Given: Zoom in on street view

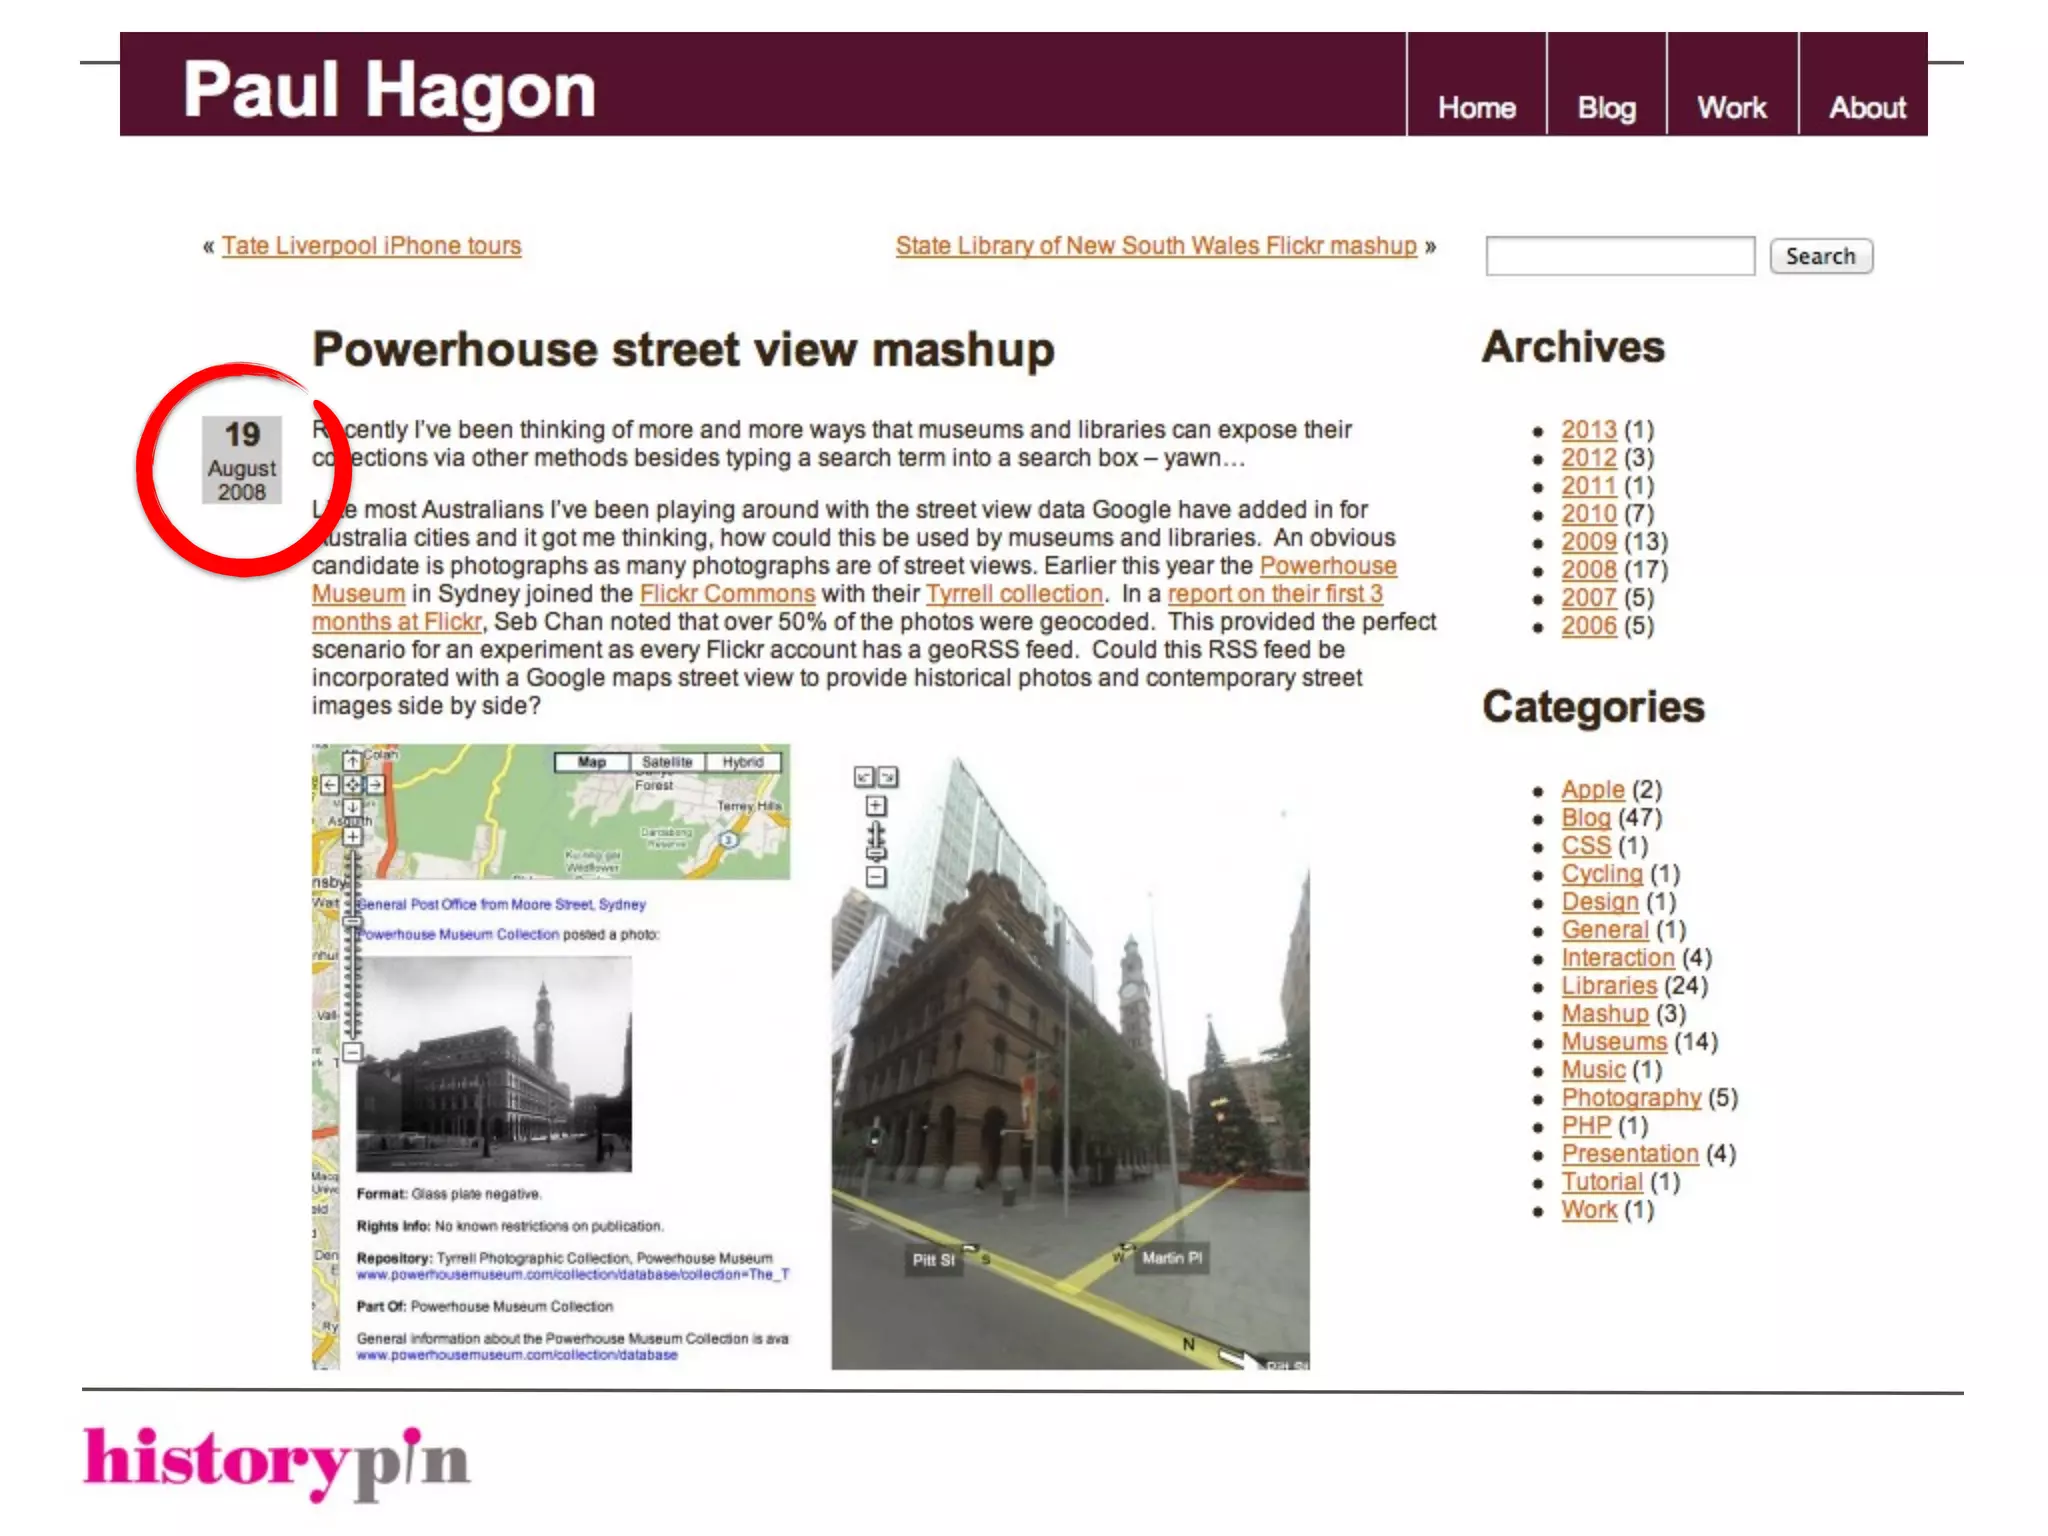Looking at the screenshot, I should (x=876, y=806).
